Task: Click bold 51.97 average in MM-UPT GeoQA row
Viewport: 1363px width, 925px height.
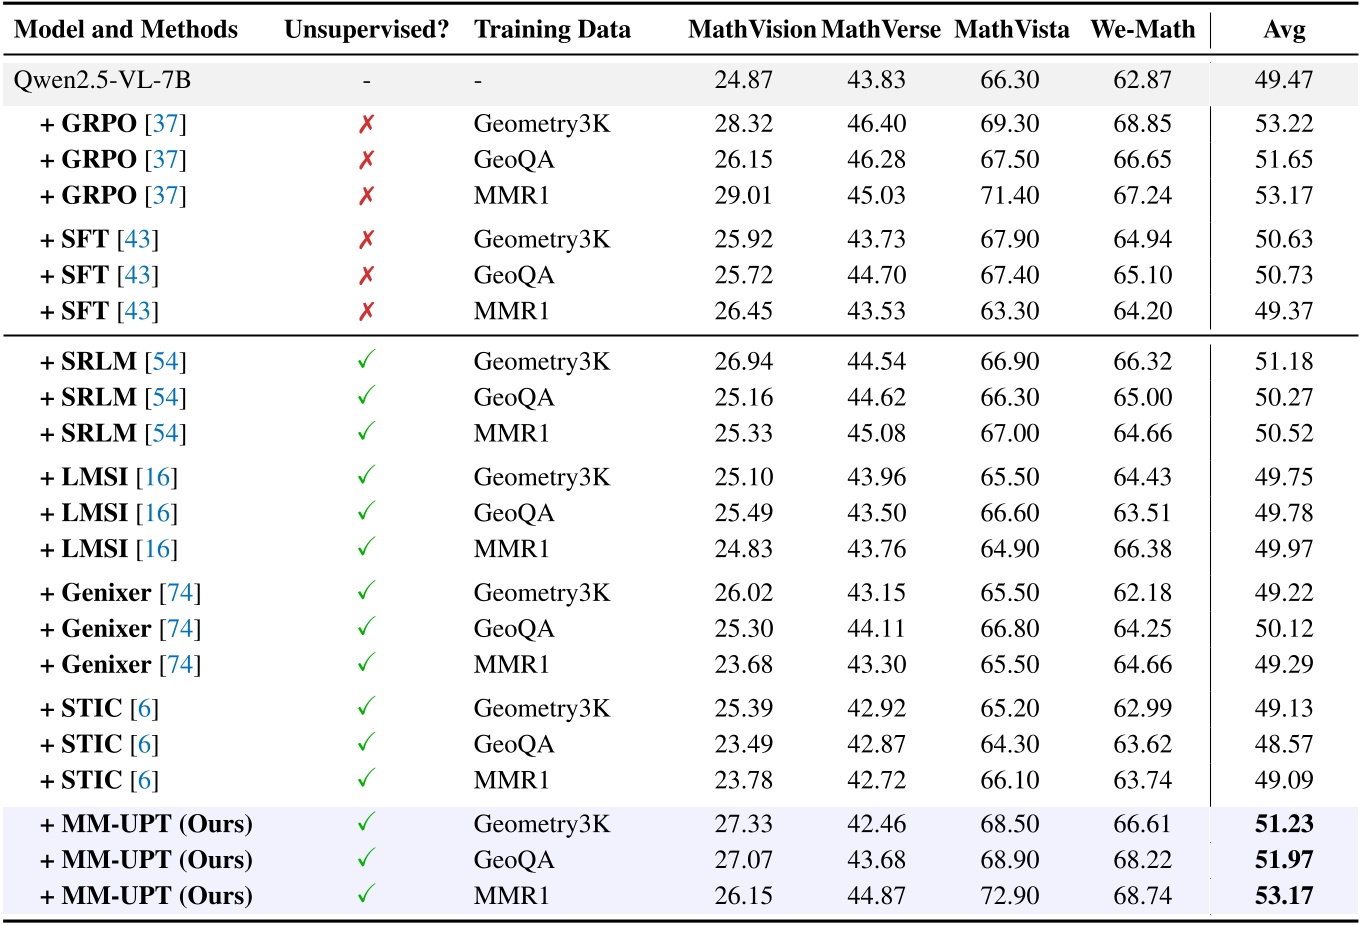Action: click(1284, 860)
